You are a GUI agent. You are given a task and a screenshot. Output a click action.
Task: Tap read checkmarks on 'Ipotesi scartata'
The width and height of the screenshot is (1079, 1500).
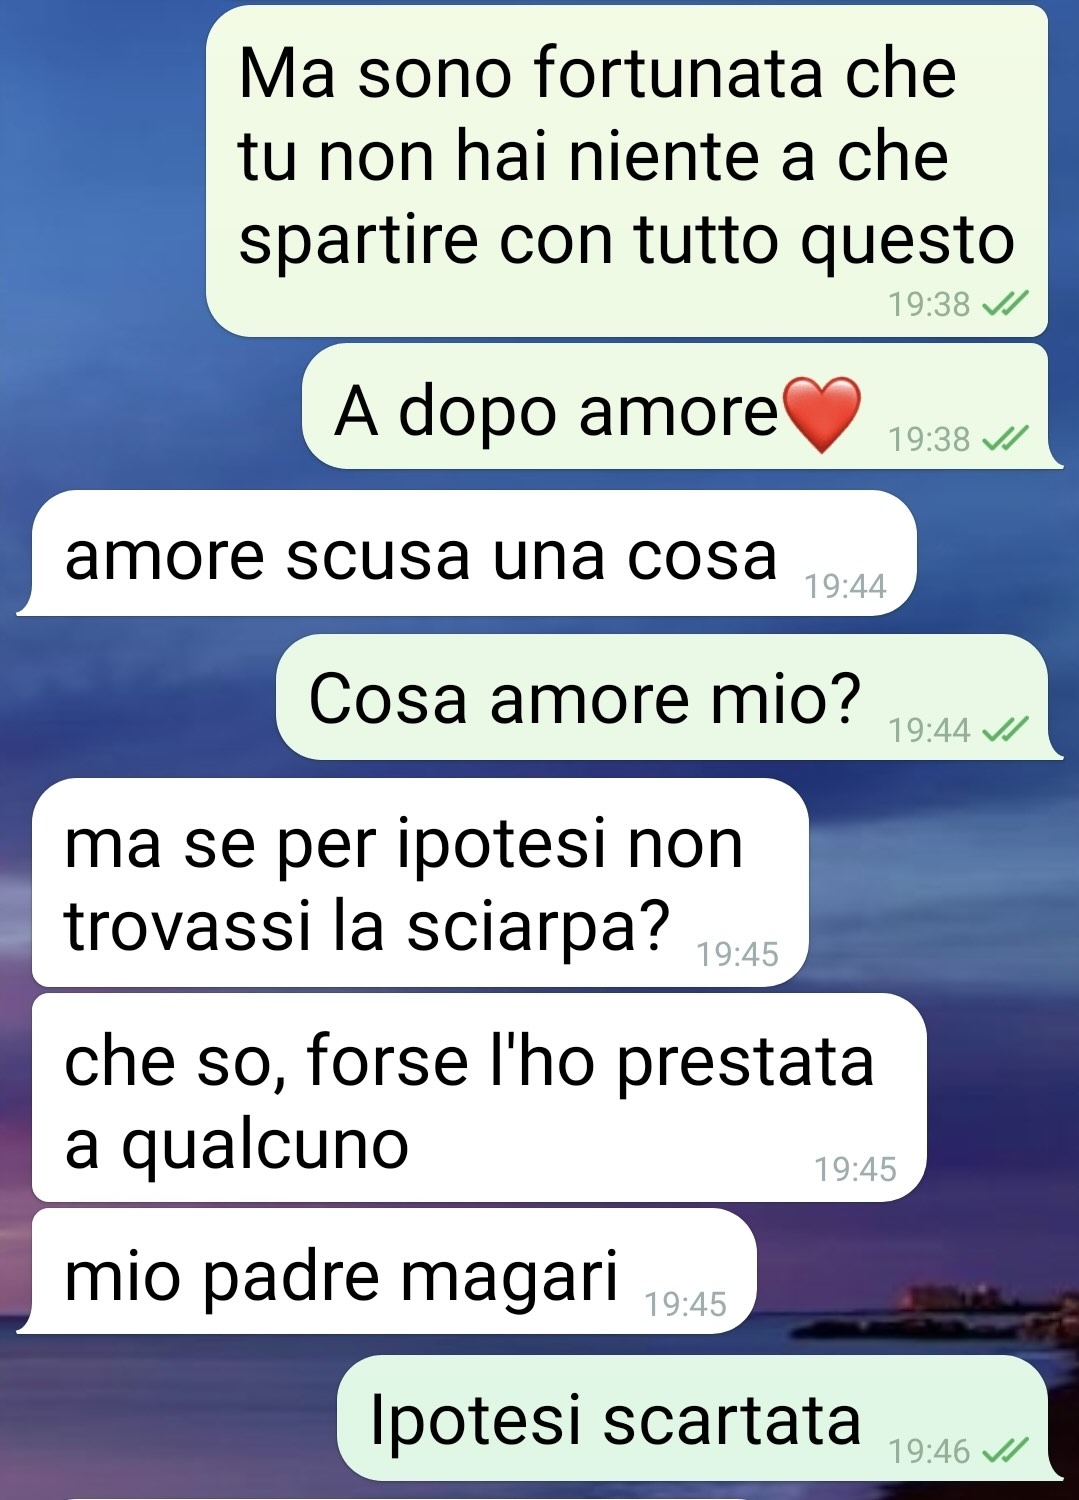click(1004, 1450)
